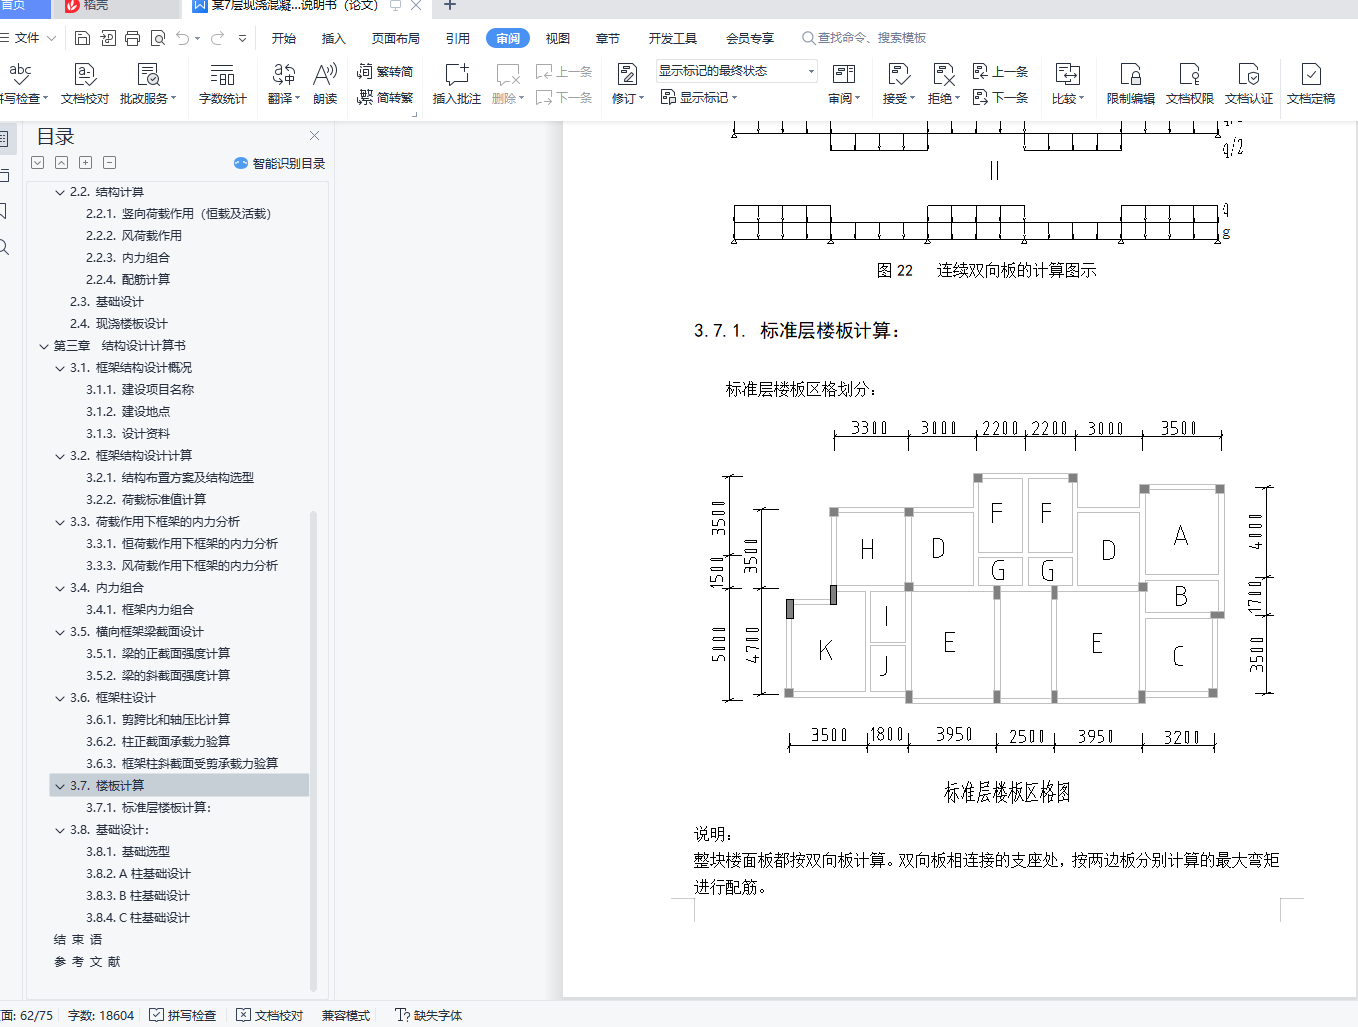Click the redo arrow icon
Image resolution: width=1358 pixels, height=1027 pixels.
pyautogui.click(x=217, y=38)
